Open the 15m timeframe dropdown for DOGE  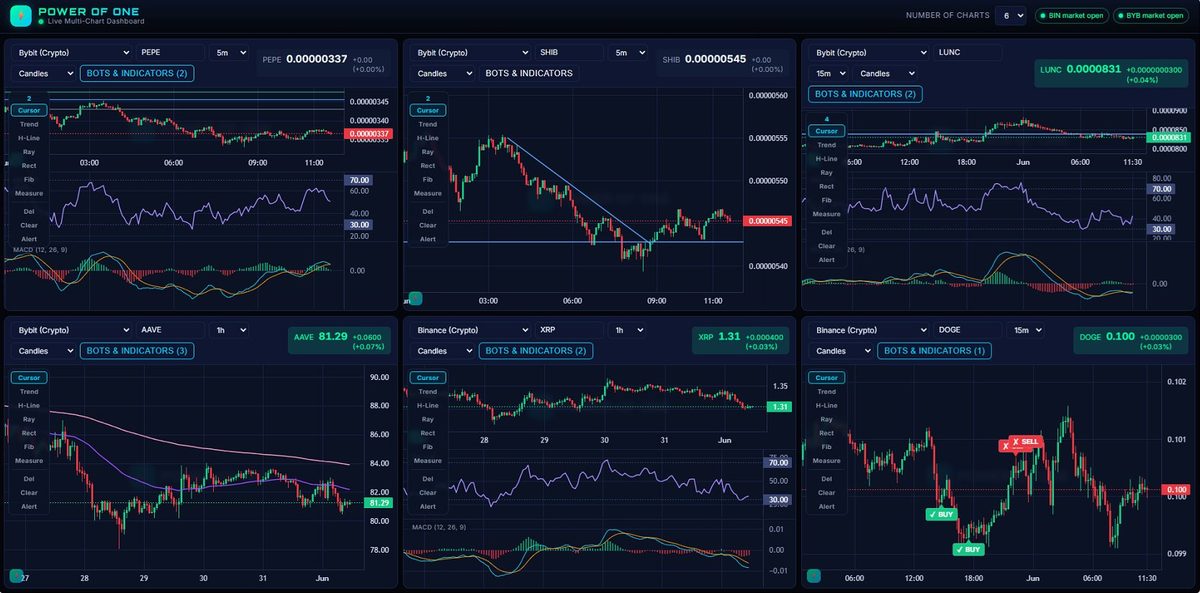click(x=1026, y=330)
